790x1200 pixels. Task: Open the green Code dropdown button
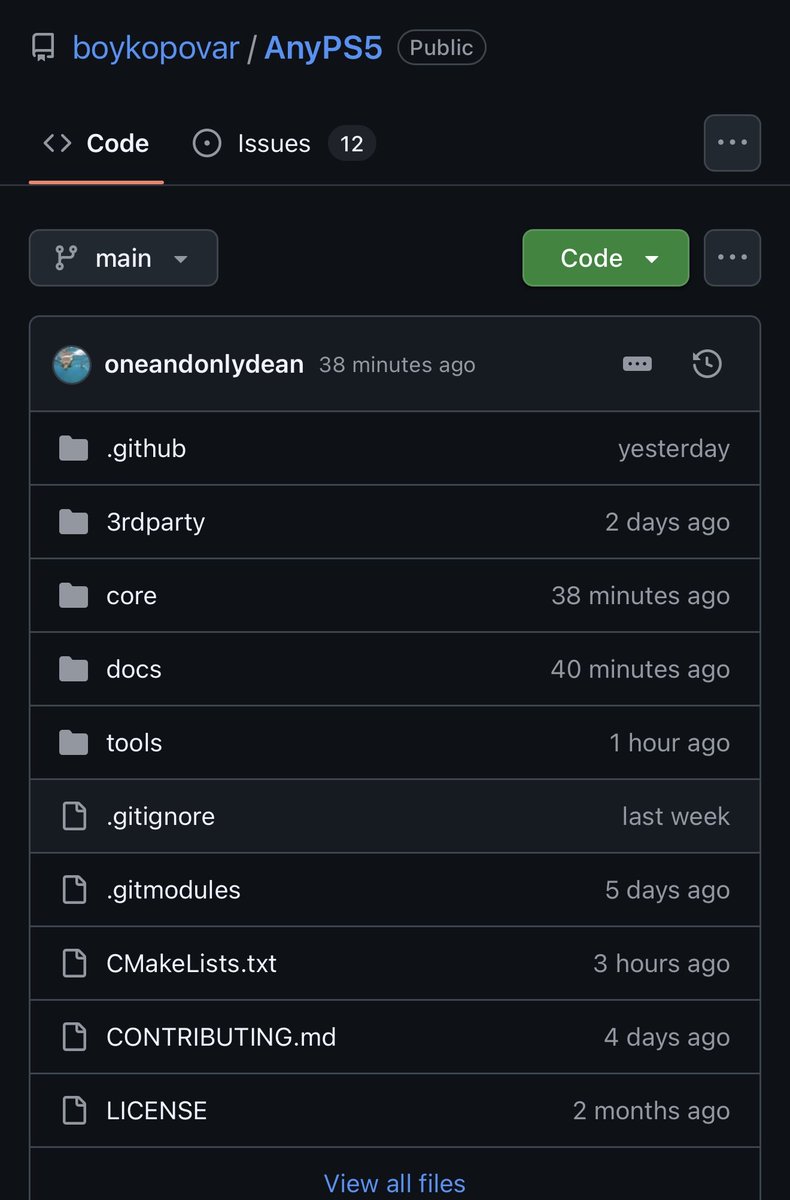(x=606, y=258)
